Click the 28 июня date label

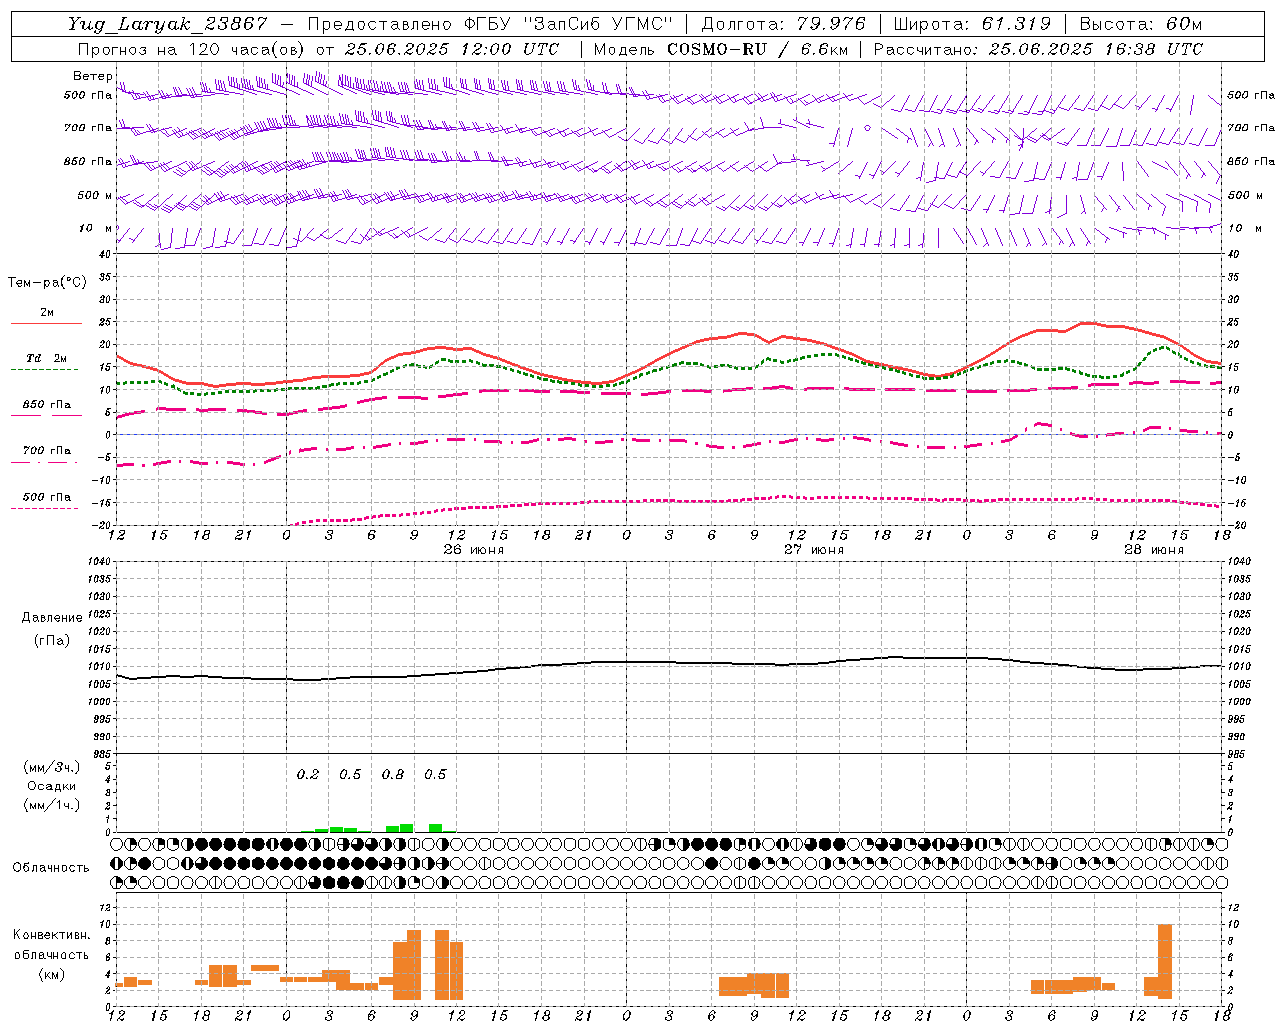1153,550
